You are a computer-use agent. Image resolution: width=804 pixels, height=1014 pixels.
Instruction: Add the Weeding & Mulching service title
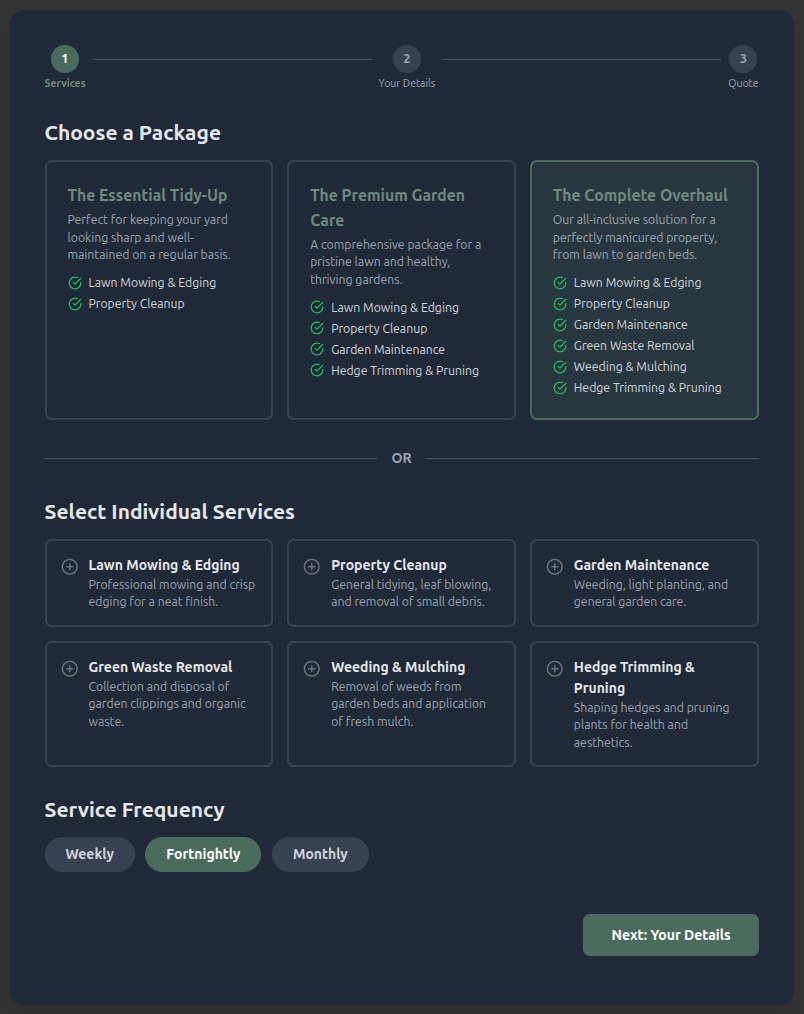click(398, 667)
